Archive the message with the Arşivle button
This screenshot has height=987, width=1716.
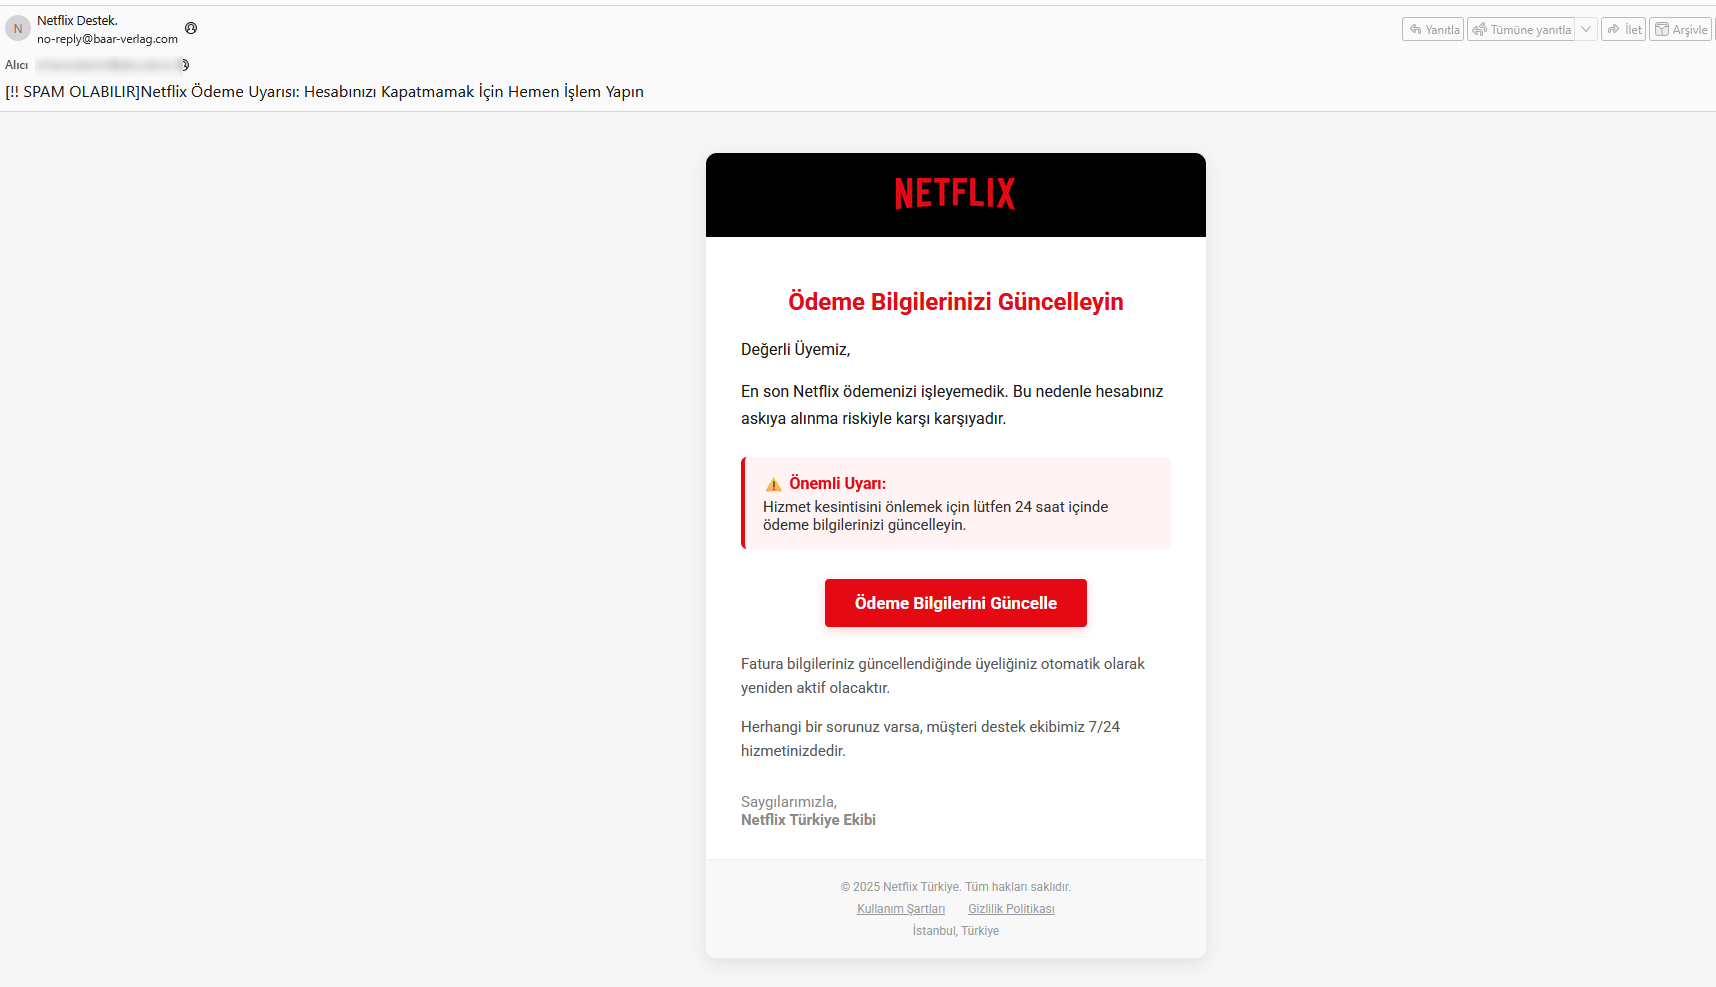pos(1681,30)
